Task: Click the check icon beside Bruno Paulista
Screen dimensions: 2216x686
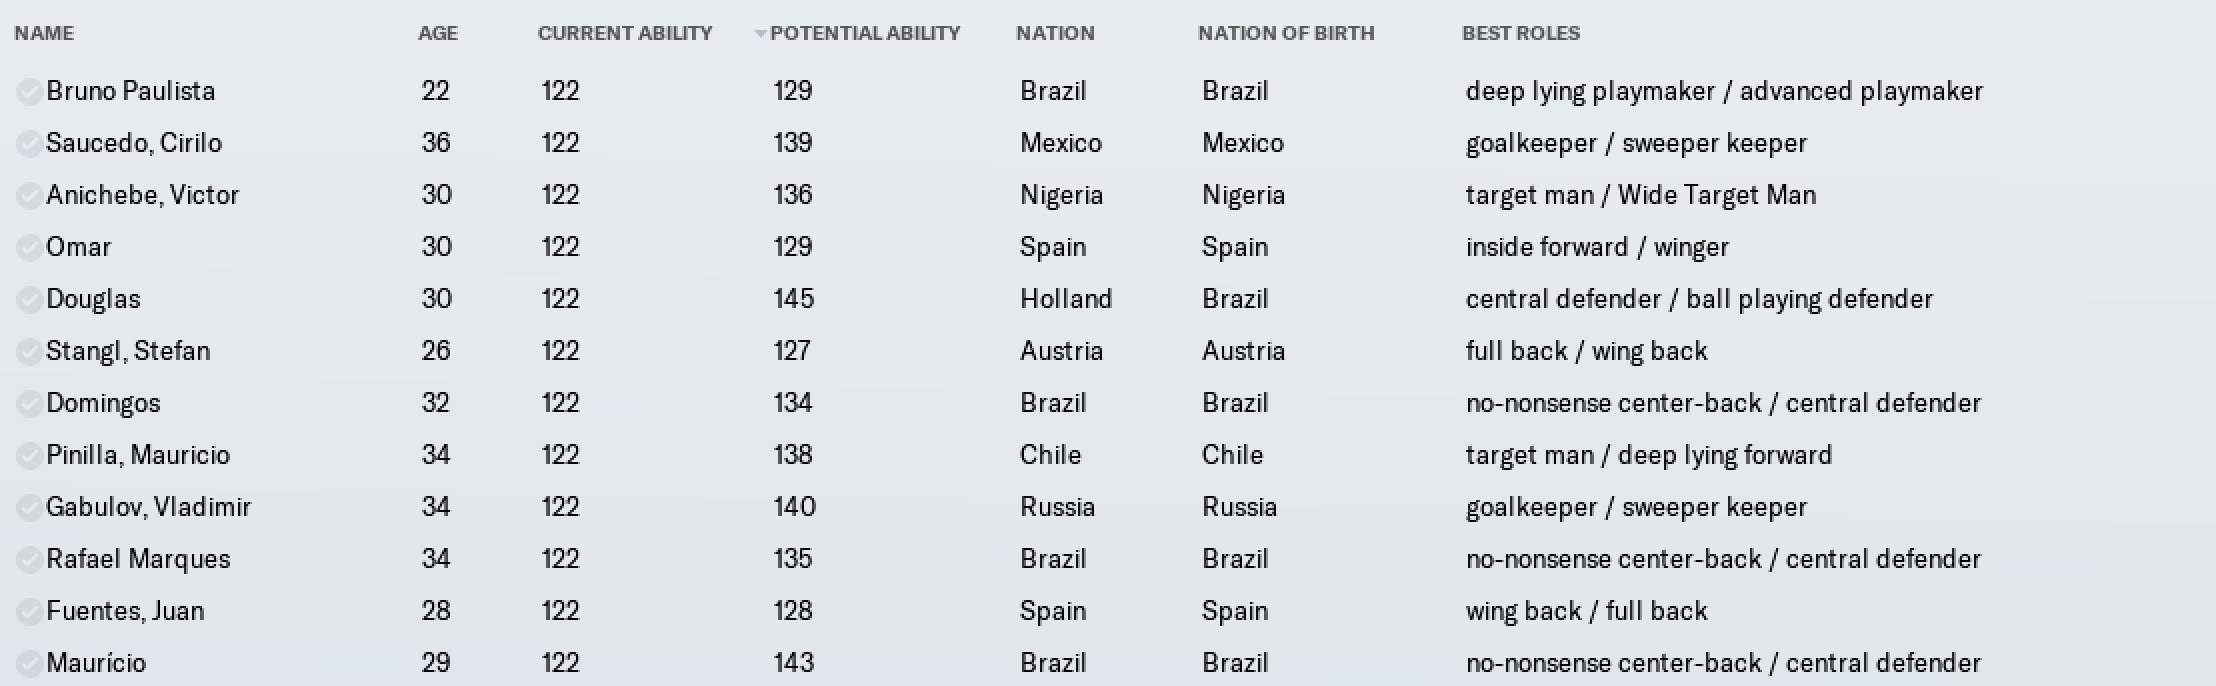Action: [x=29, y=92]
